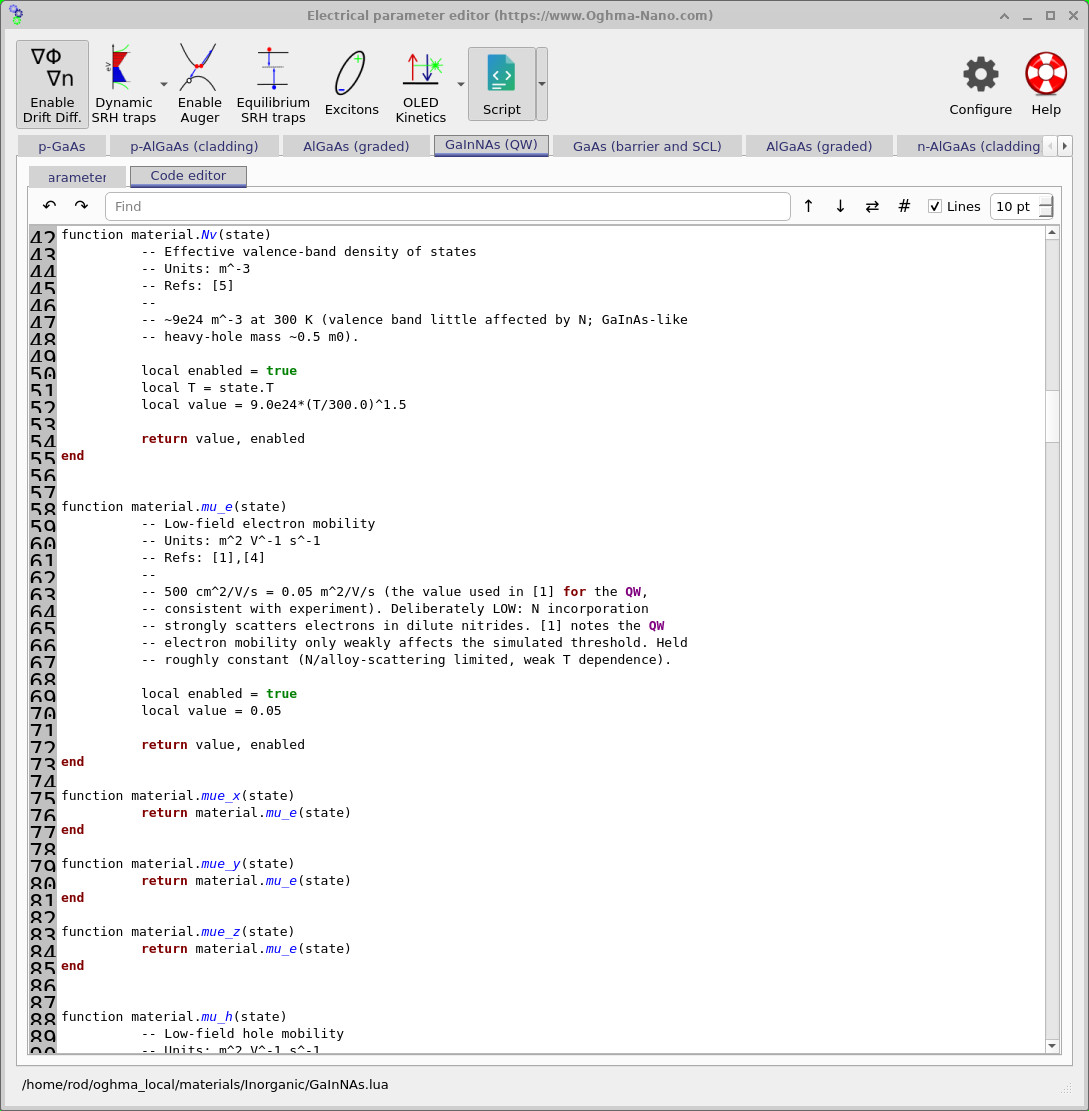The height and width of the screenshot is (1111, 1089).
Task: Toggle the Enable Auger icon
Action: 199,84
